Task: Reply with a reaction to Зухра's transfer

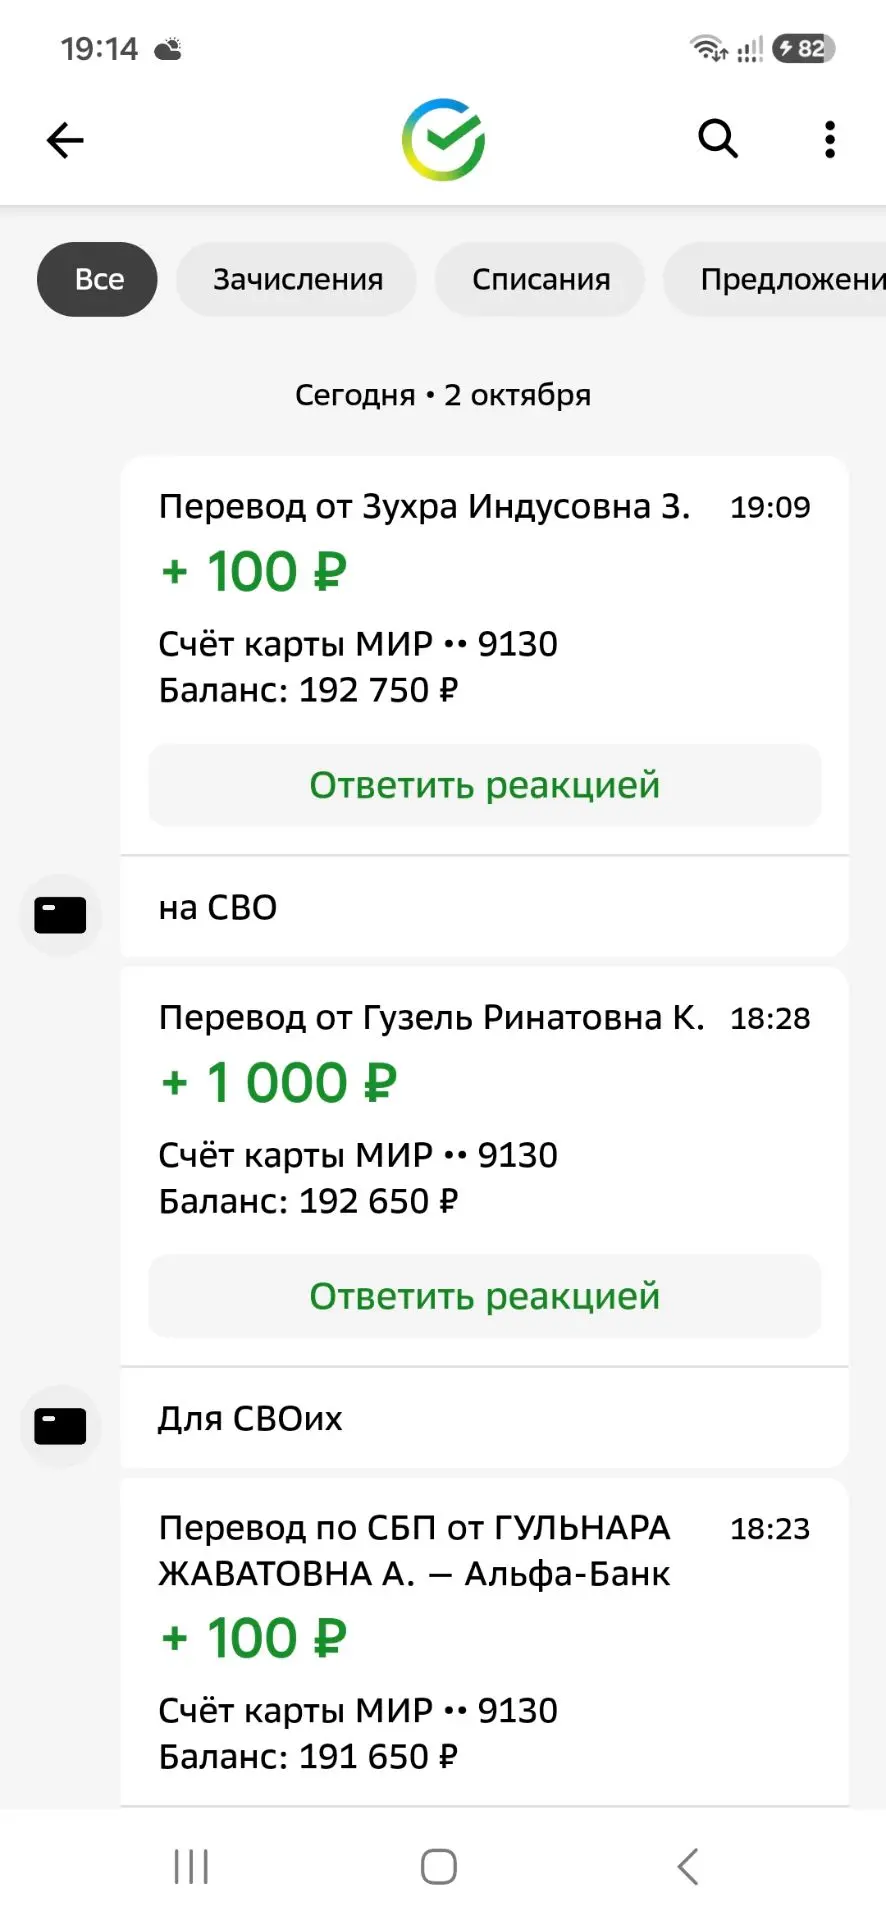Action: click(x=485, y=785)
